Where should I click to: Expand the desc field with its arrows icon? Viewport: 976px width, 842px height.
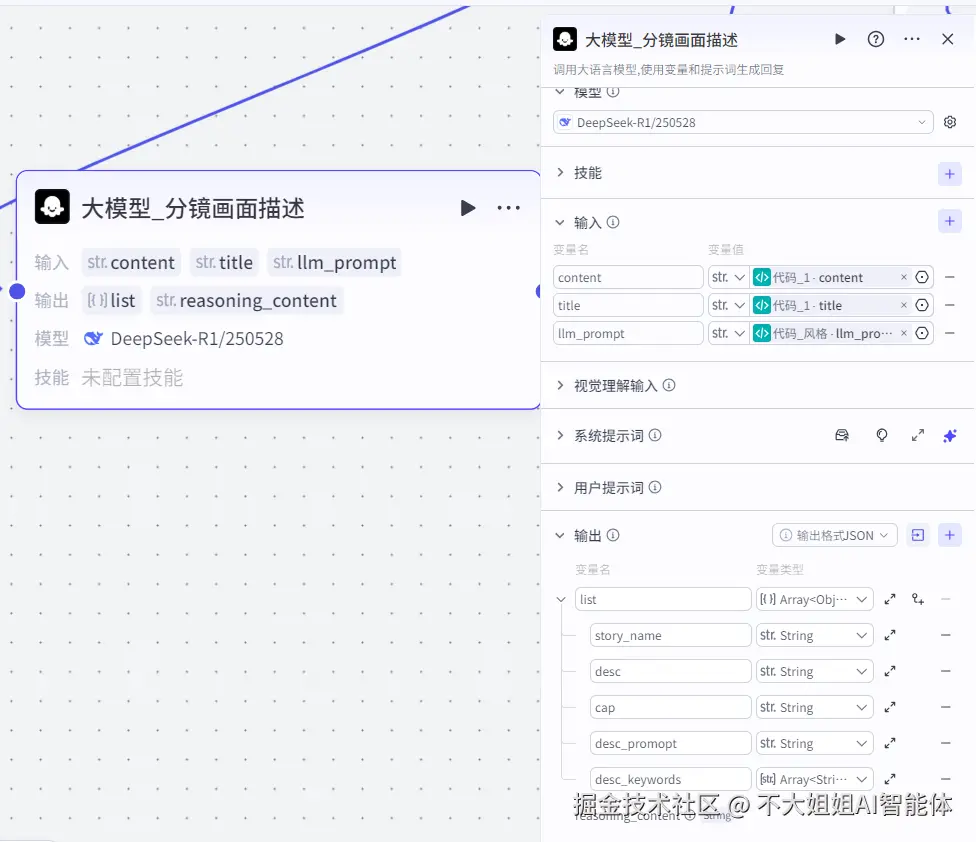click(890, 671)
